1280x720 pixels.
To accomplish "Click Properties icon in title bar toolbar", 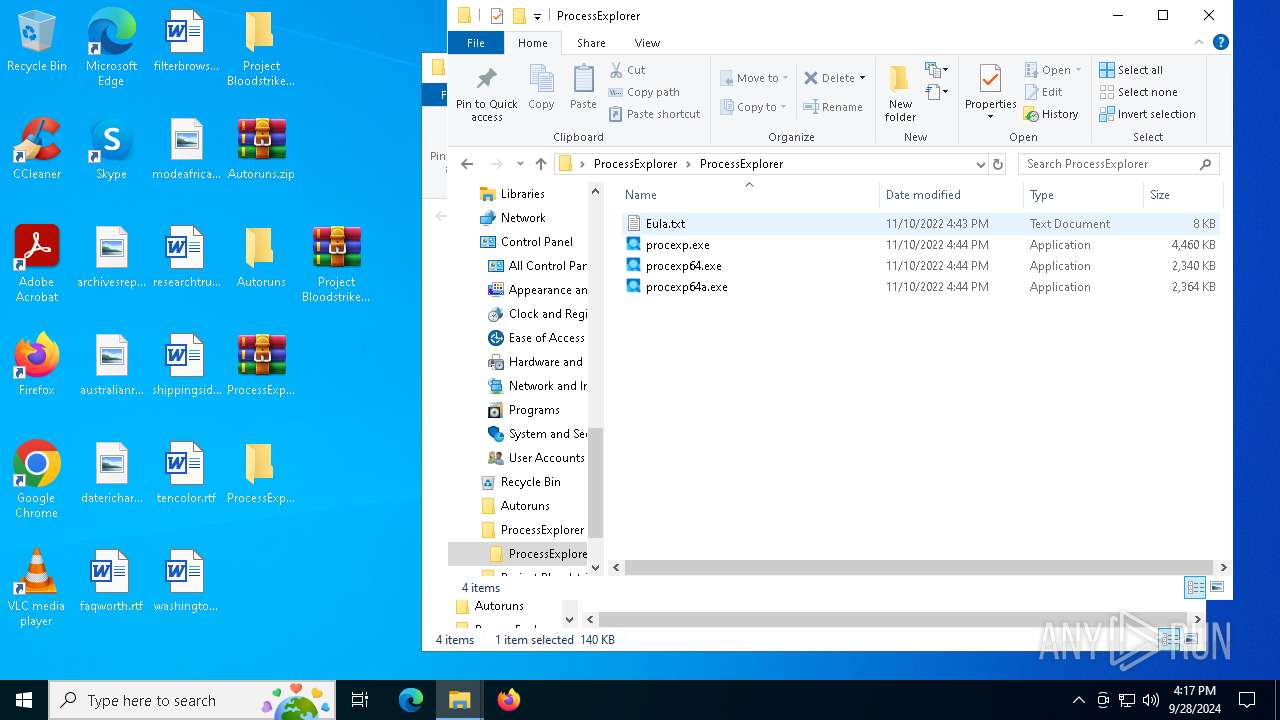I will coord(497,16).
